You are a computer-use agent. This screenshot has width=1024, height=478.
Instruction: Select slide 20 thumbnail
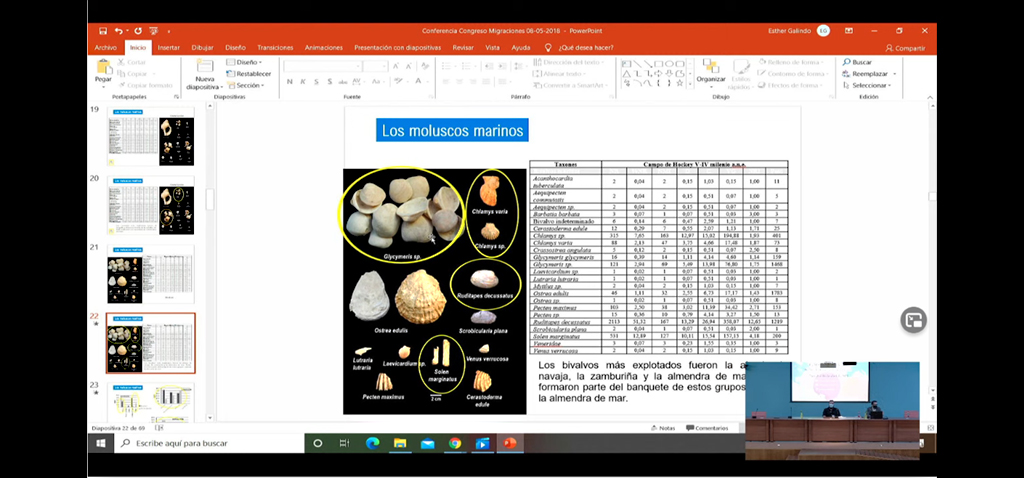point(151,205)
